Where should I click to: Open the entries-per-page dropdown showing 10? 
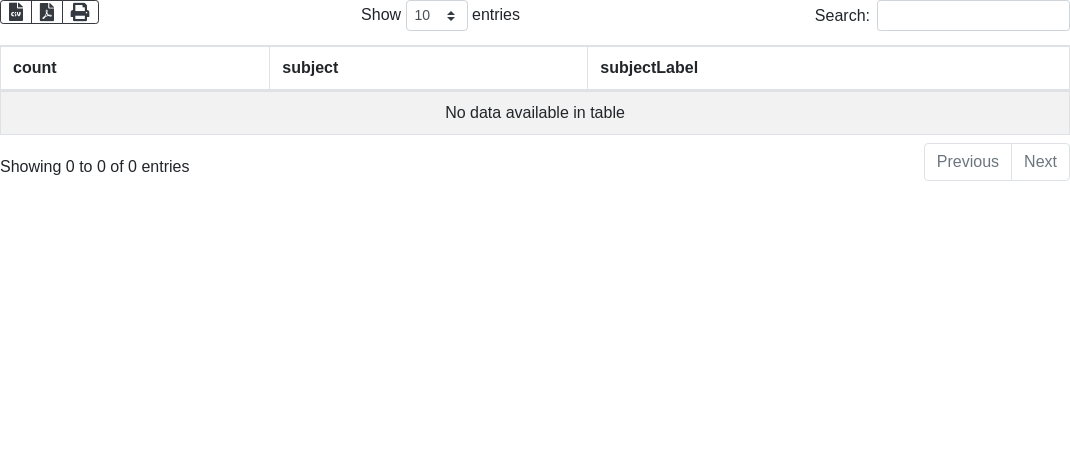pyautogui.click(x=436, y=16)
